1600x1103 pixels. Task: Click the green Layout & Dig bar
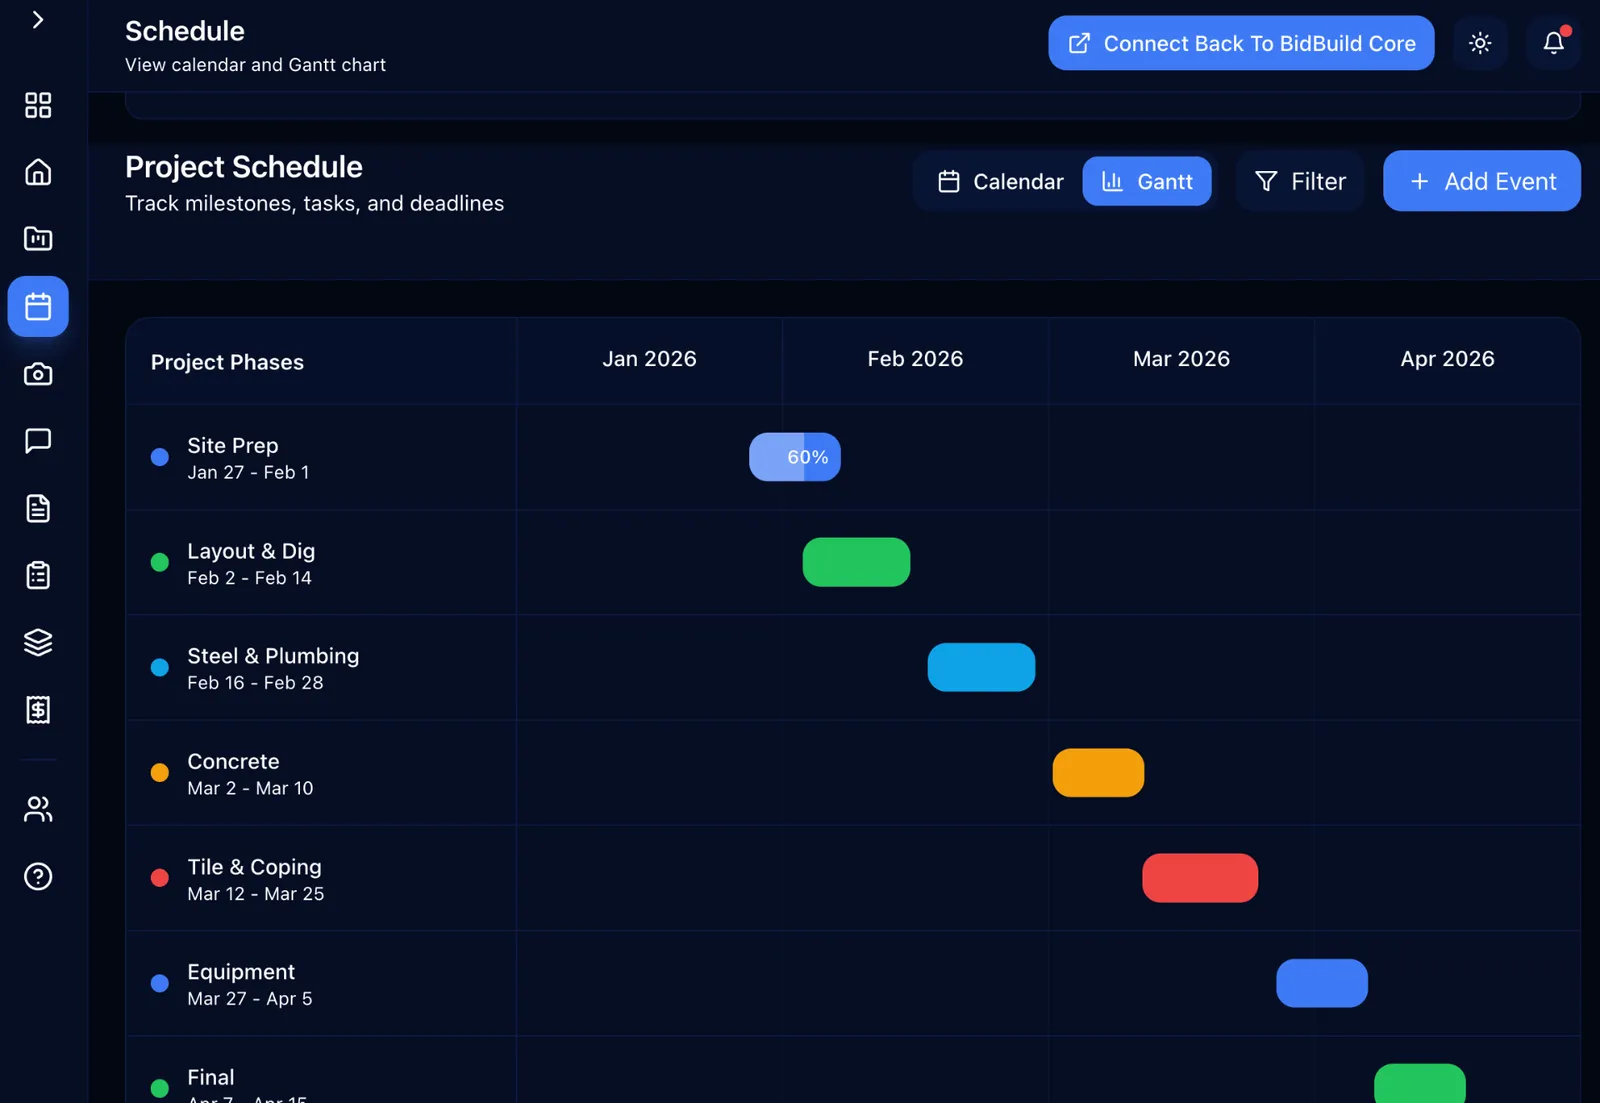[x=856, y=562]
